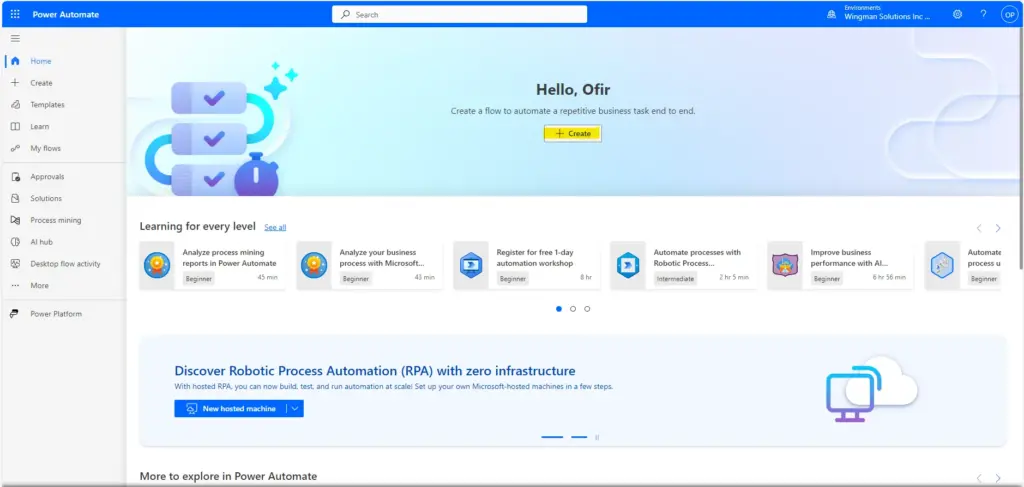1024x487 pixels.
Task: Open the app launcher waffle icon
Action: coord(15,14)
